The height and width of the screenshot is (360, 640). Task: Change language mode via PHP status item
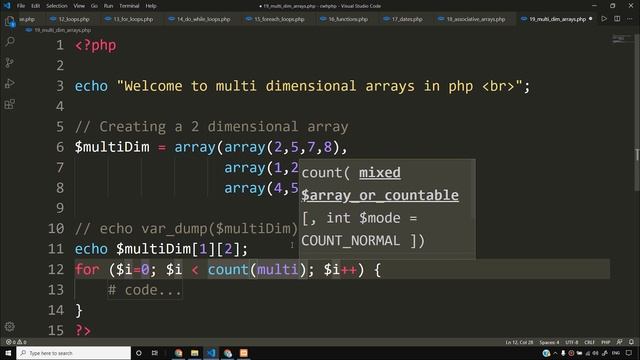point(606,342)
